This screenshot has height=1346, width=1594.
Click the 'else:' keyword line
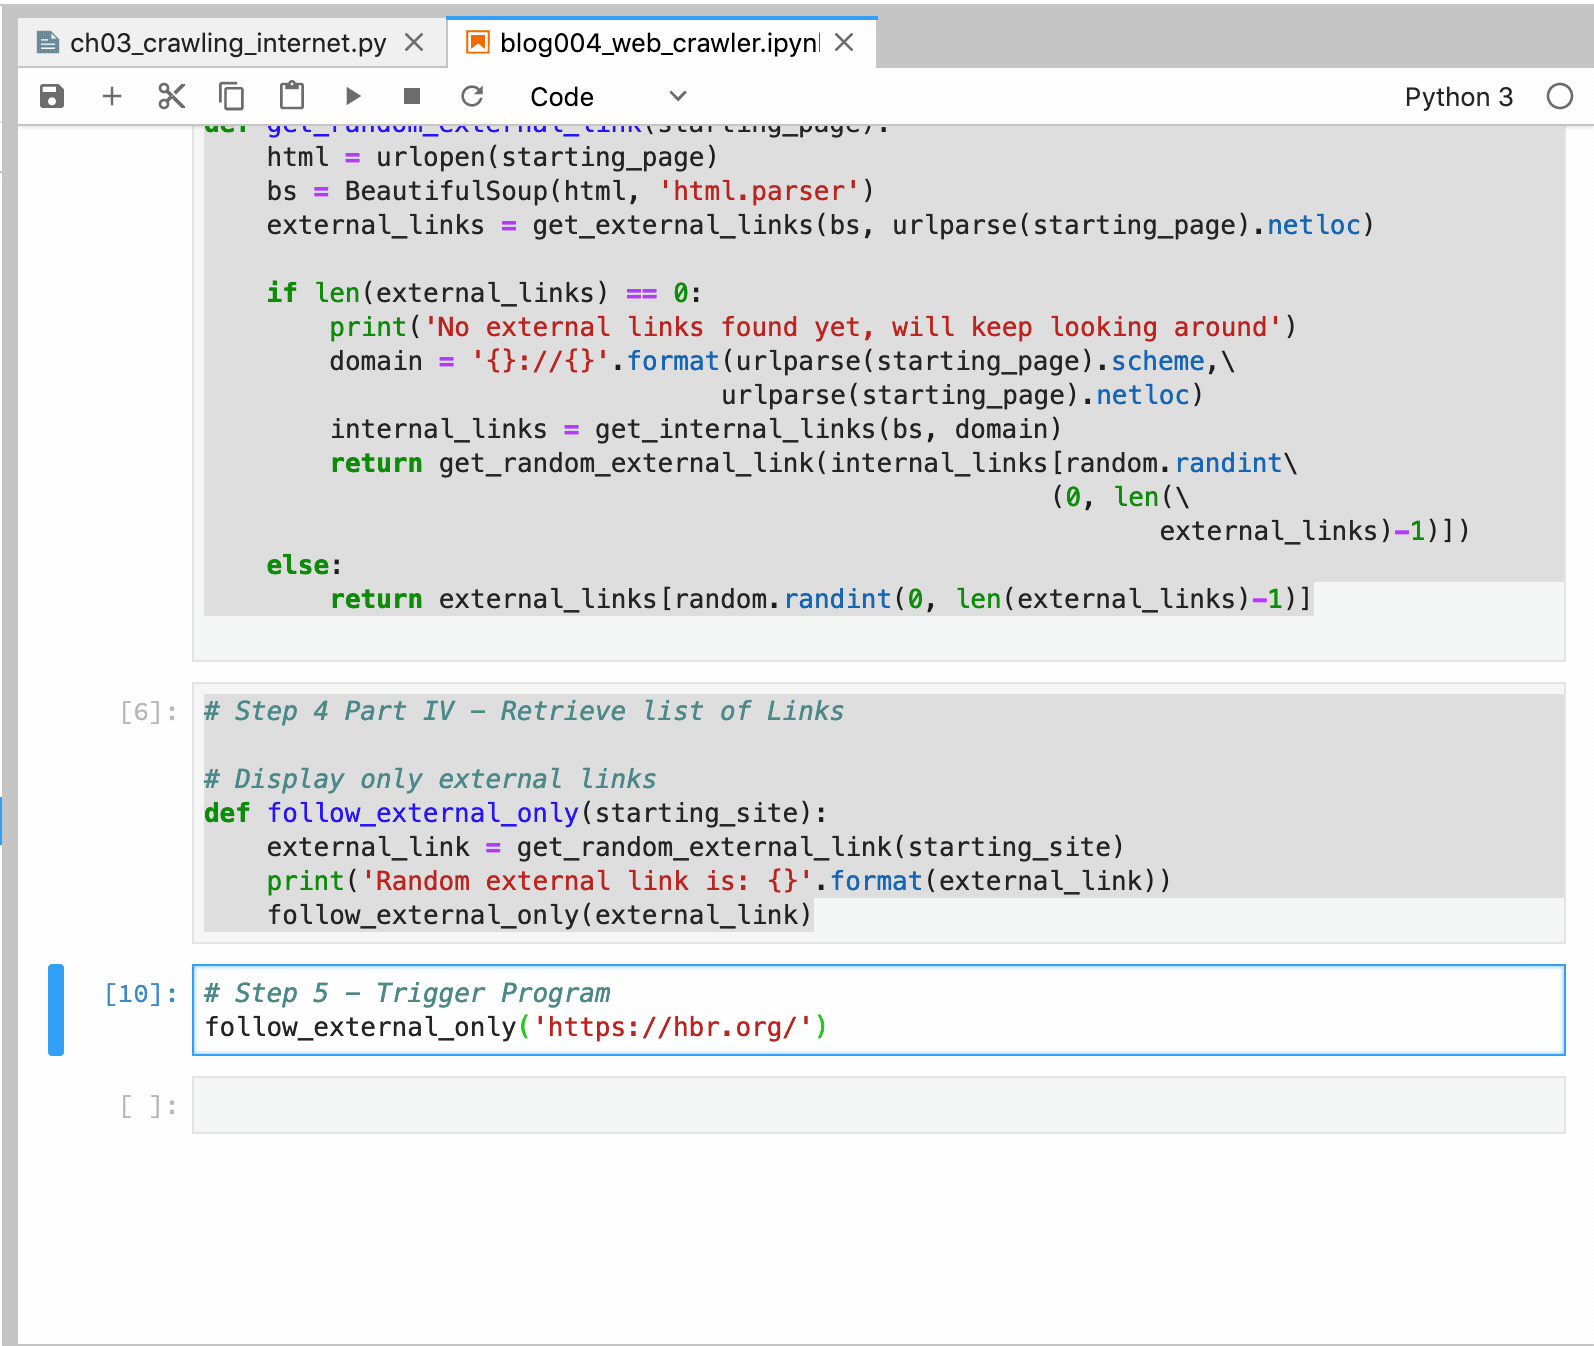point(304,565)
